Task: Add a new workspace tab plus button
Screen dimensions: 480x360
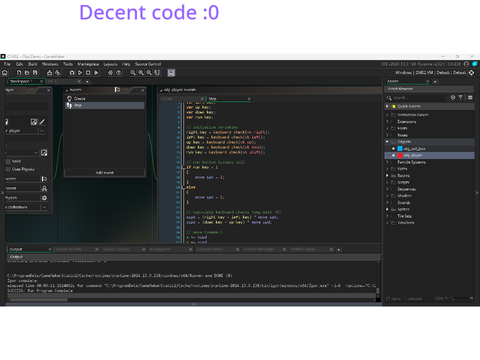Action: pyautogui.click(x=87, y=81)
